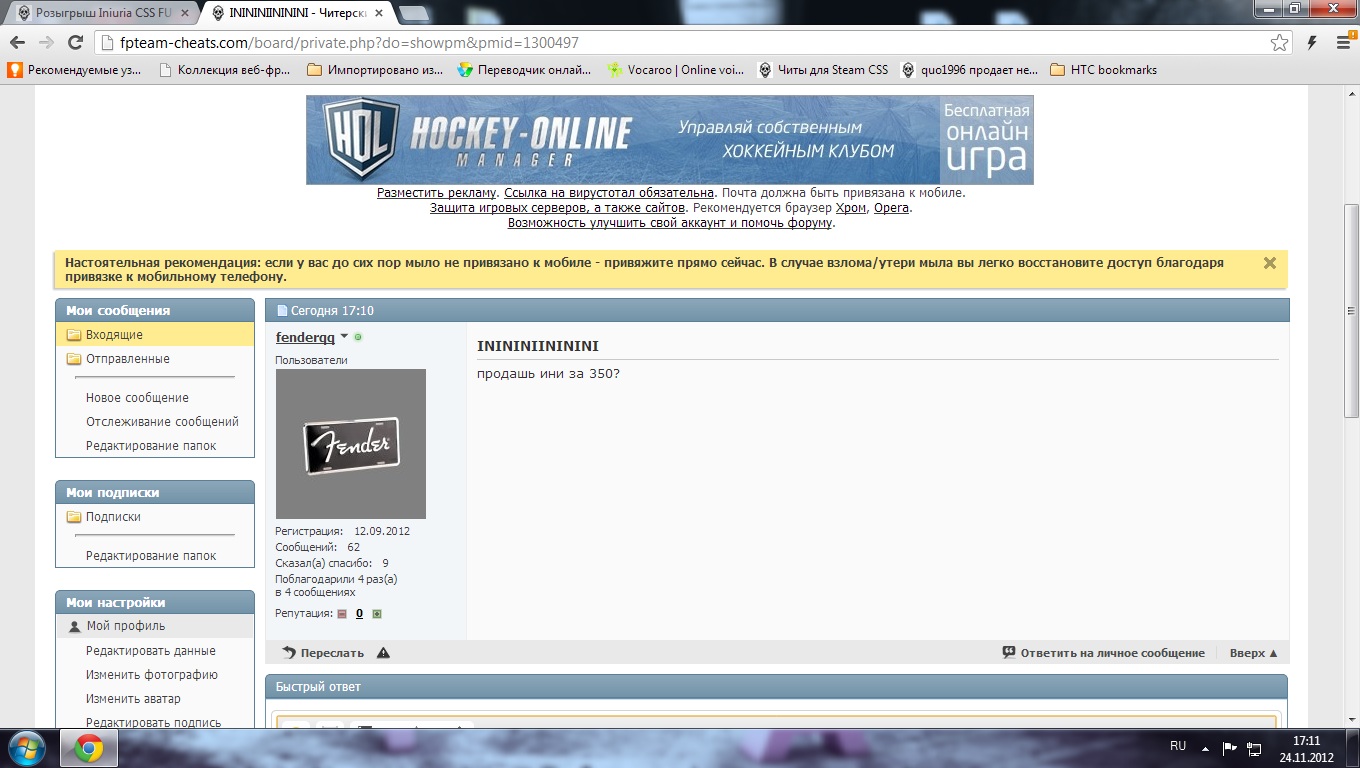Viewport: 1360px width, 768px height.
Task: Click the green positive reputation icon
Action: point(377,614)
